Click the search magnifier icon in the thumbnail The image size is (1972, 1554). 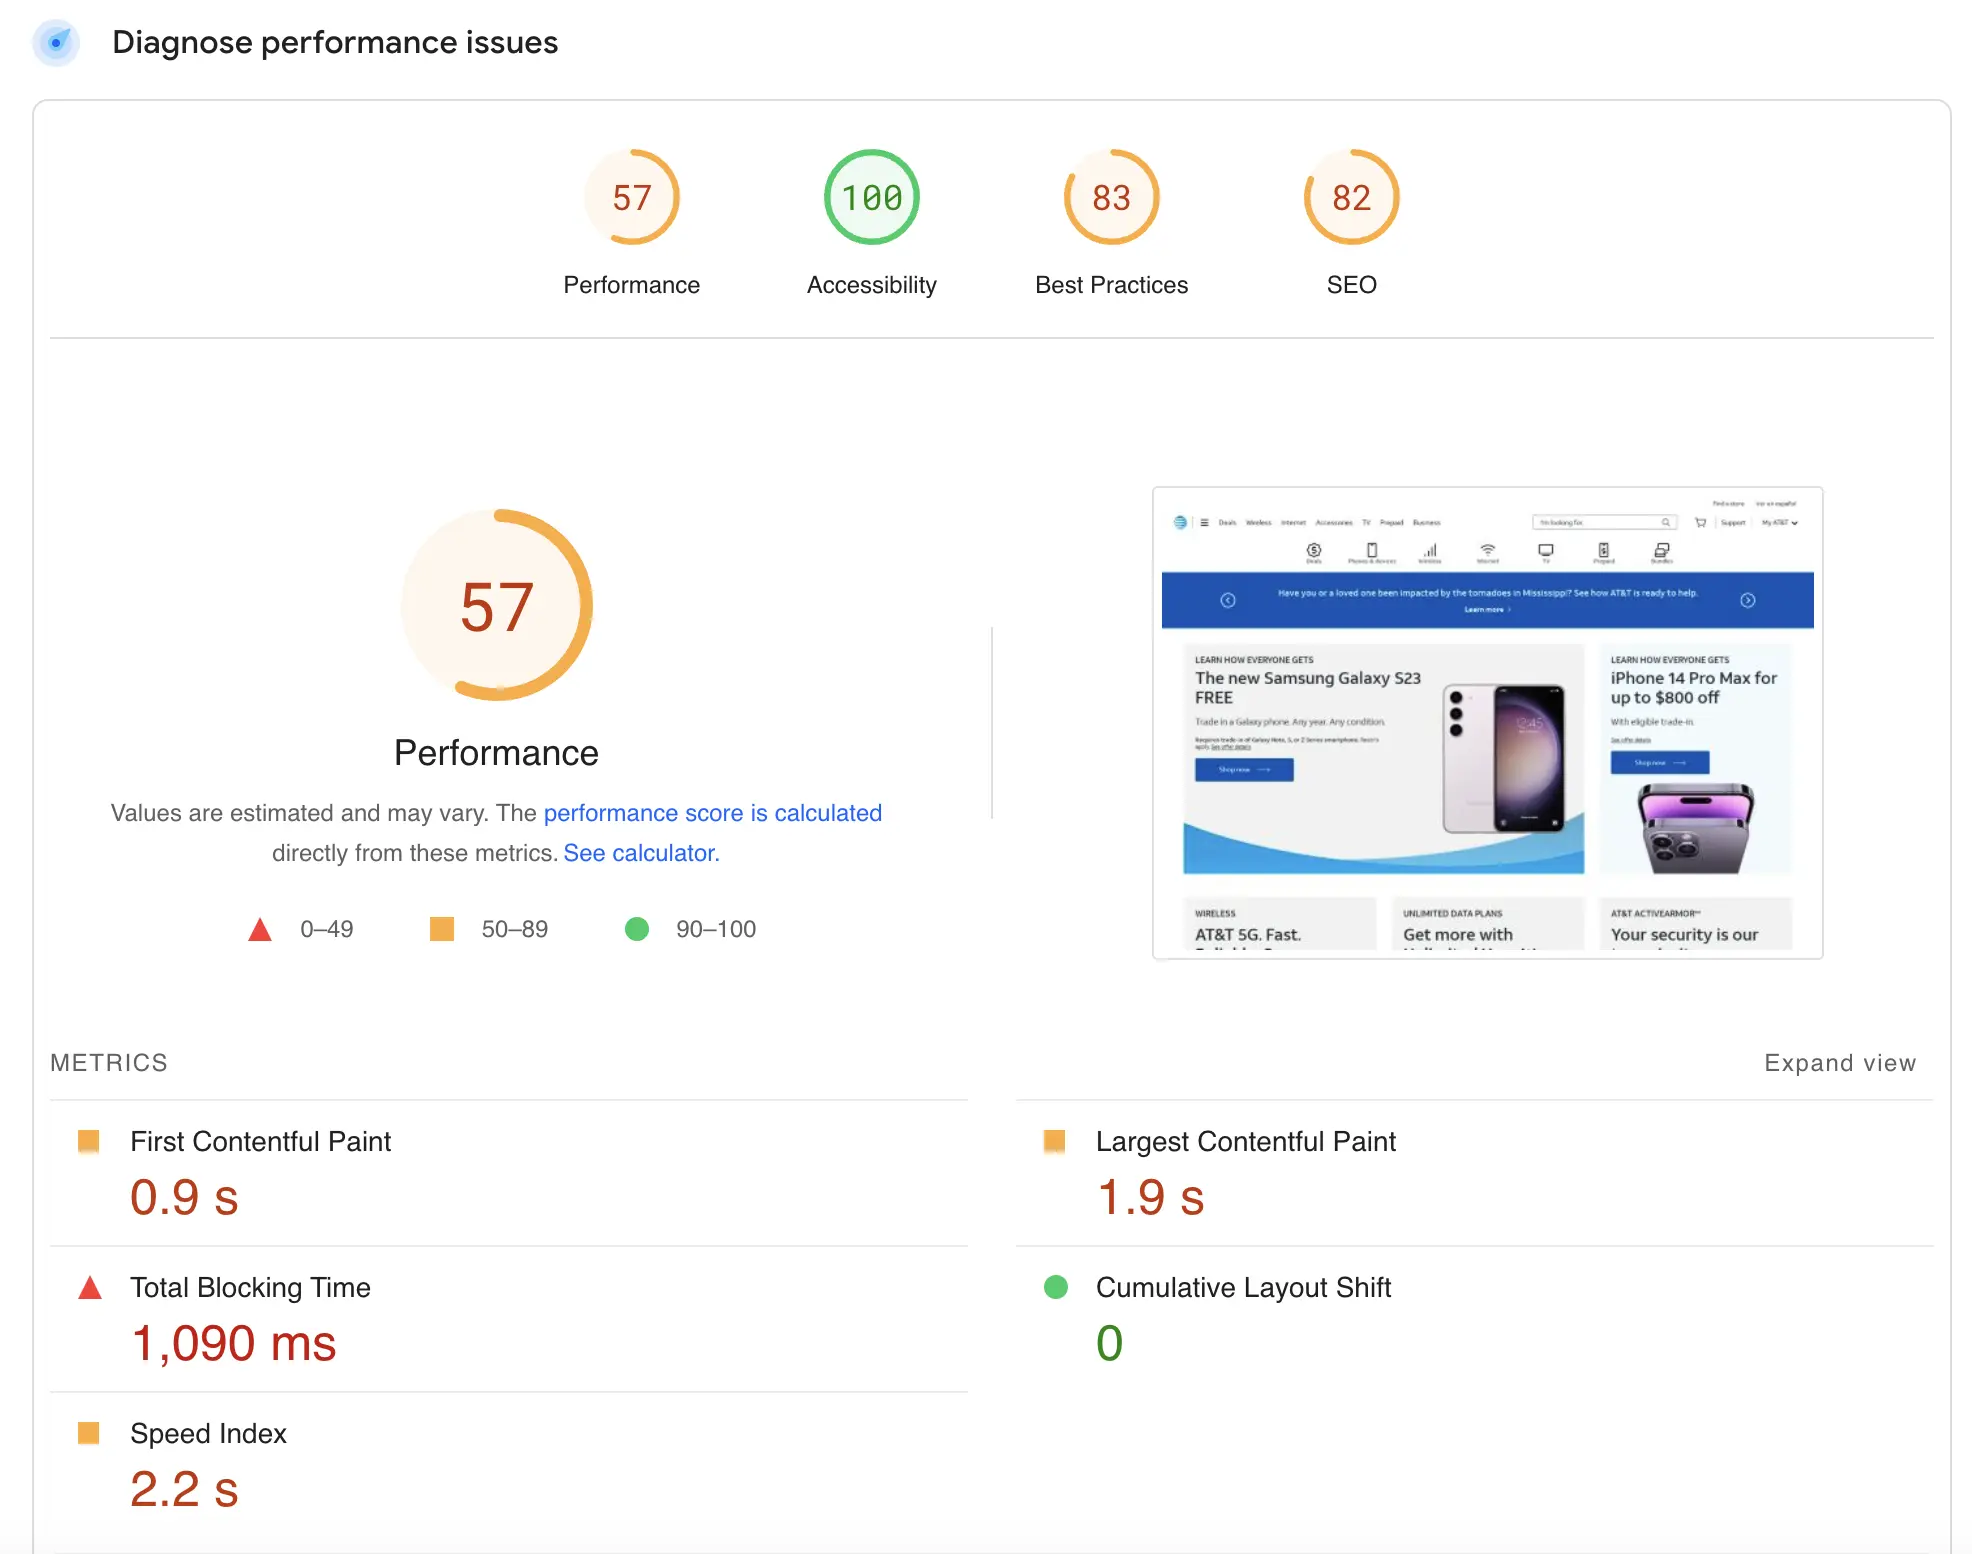pyautogui.click(x=1666, y=522)
